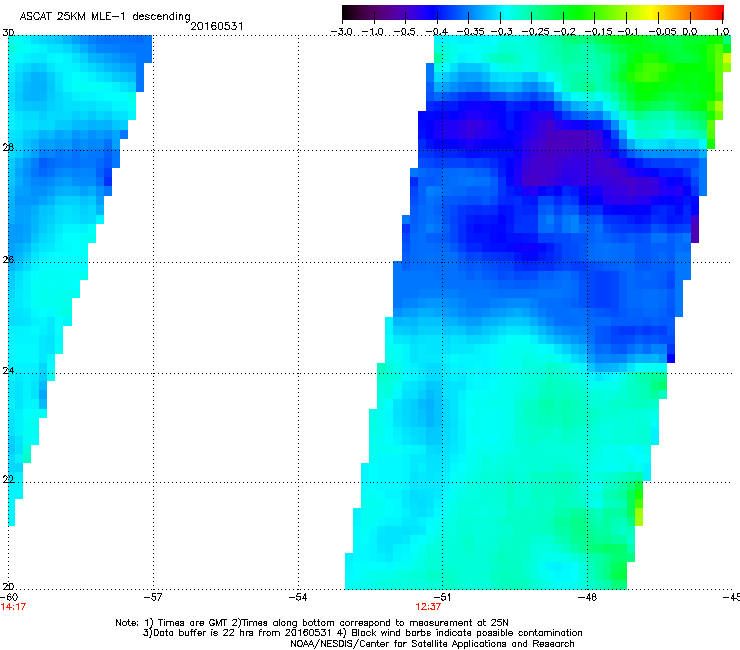Click the latitude label 28

point(8,148)
